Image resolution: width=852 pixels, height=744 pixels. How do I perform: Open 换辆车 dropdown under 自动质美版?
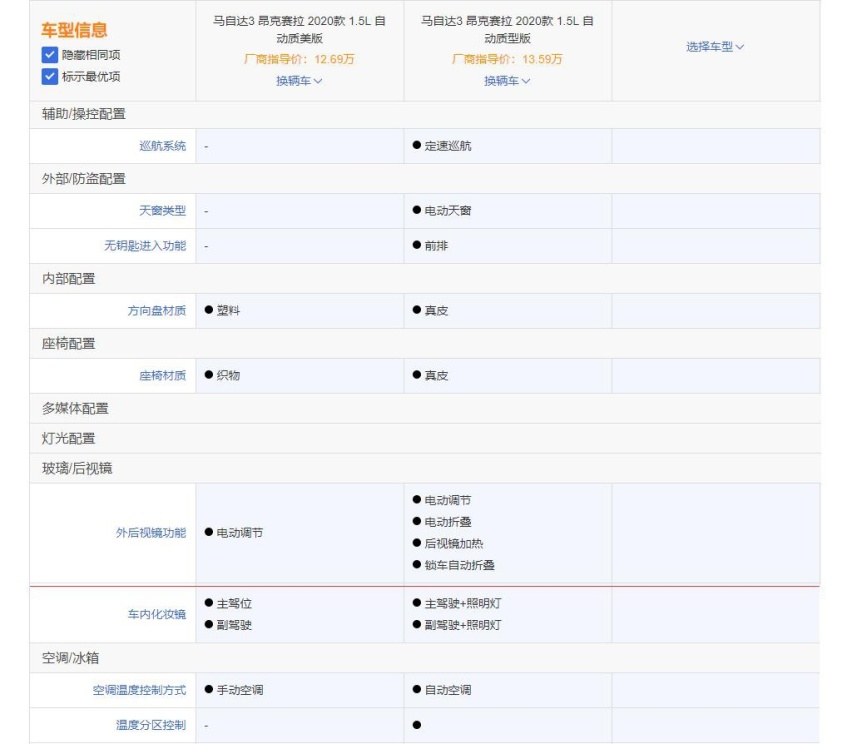coord(299,81)
